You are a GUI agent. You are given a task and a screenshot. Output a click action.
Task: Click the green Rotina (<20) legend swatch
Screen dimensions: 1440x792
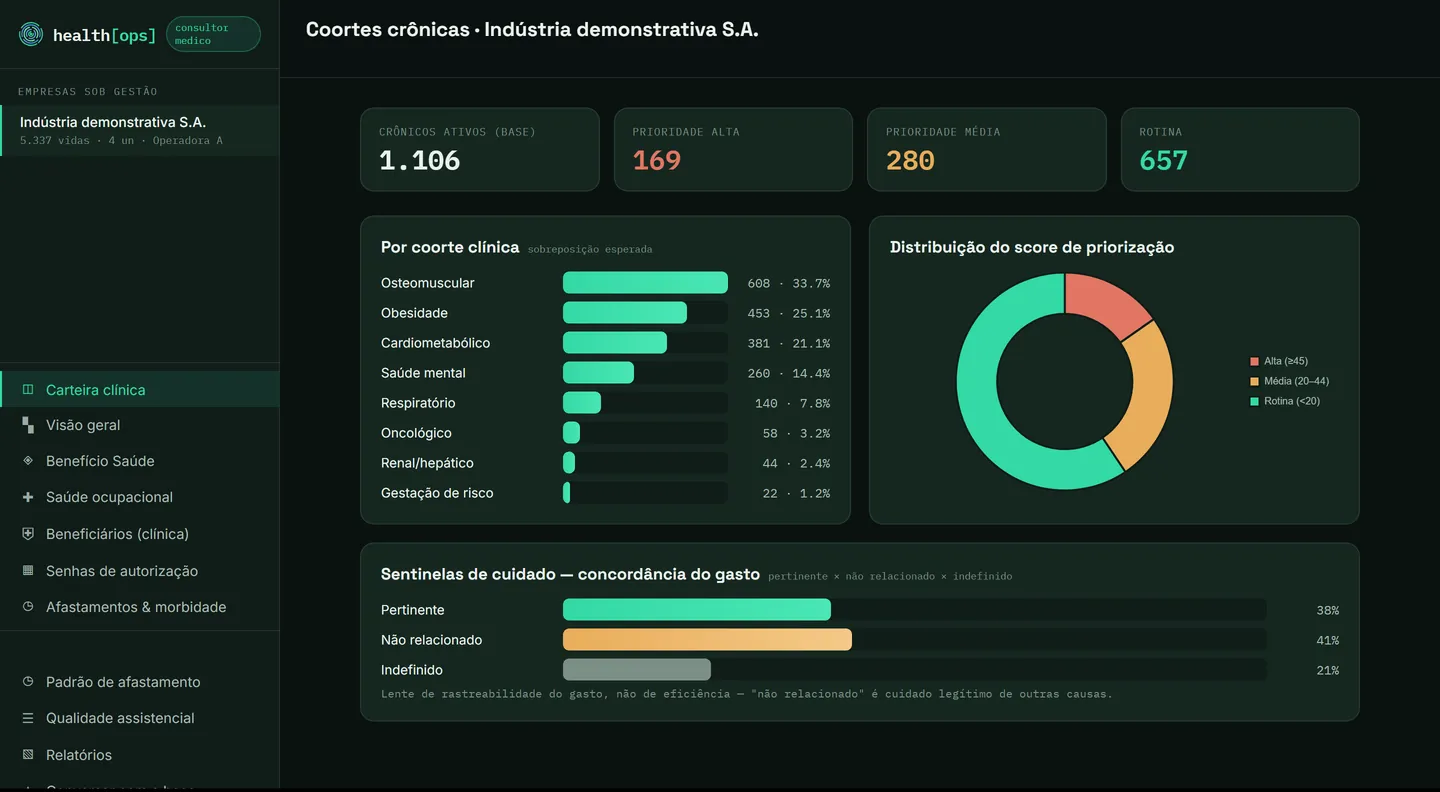[1255, 401]
